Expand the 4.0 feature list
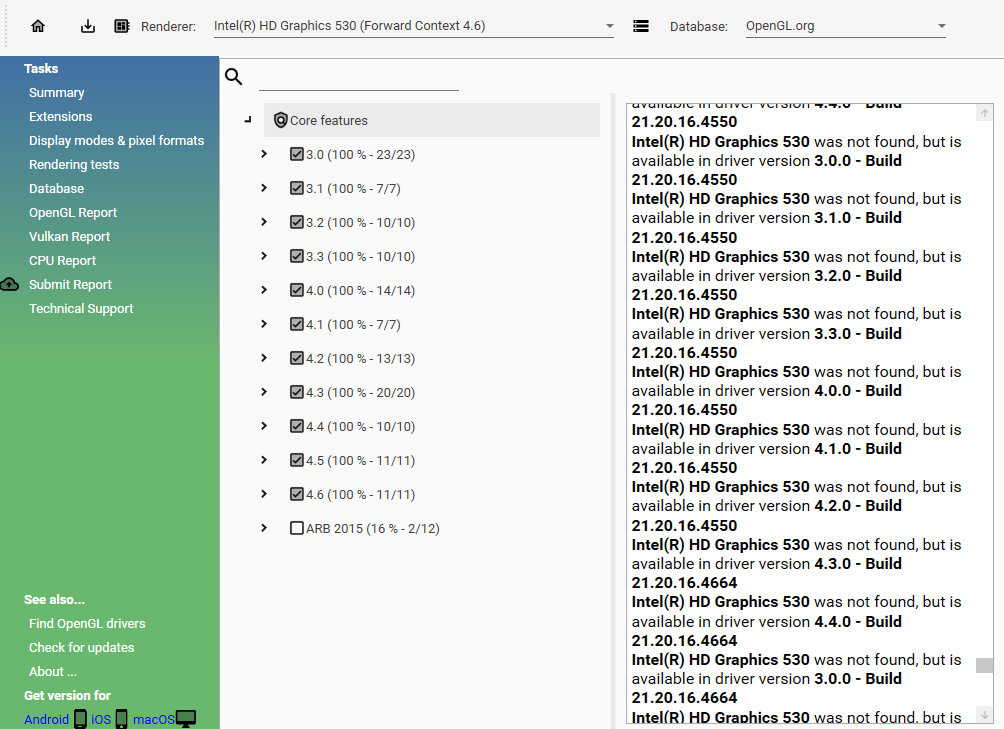This screenshot has width=1004, height=729. (264, 289)
